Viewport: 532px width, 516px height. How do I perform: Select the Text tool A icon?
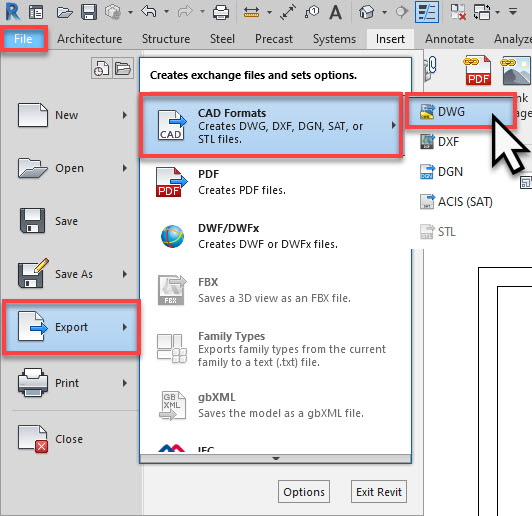335,12
